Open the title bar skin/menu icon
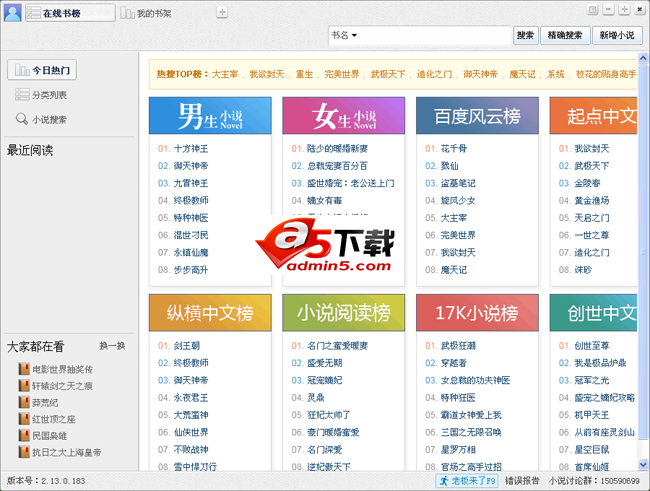The height and width of the screenshot is (491, 650). click(593, 9)
